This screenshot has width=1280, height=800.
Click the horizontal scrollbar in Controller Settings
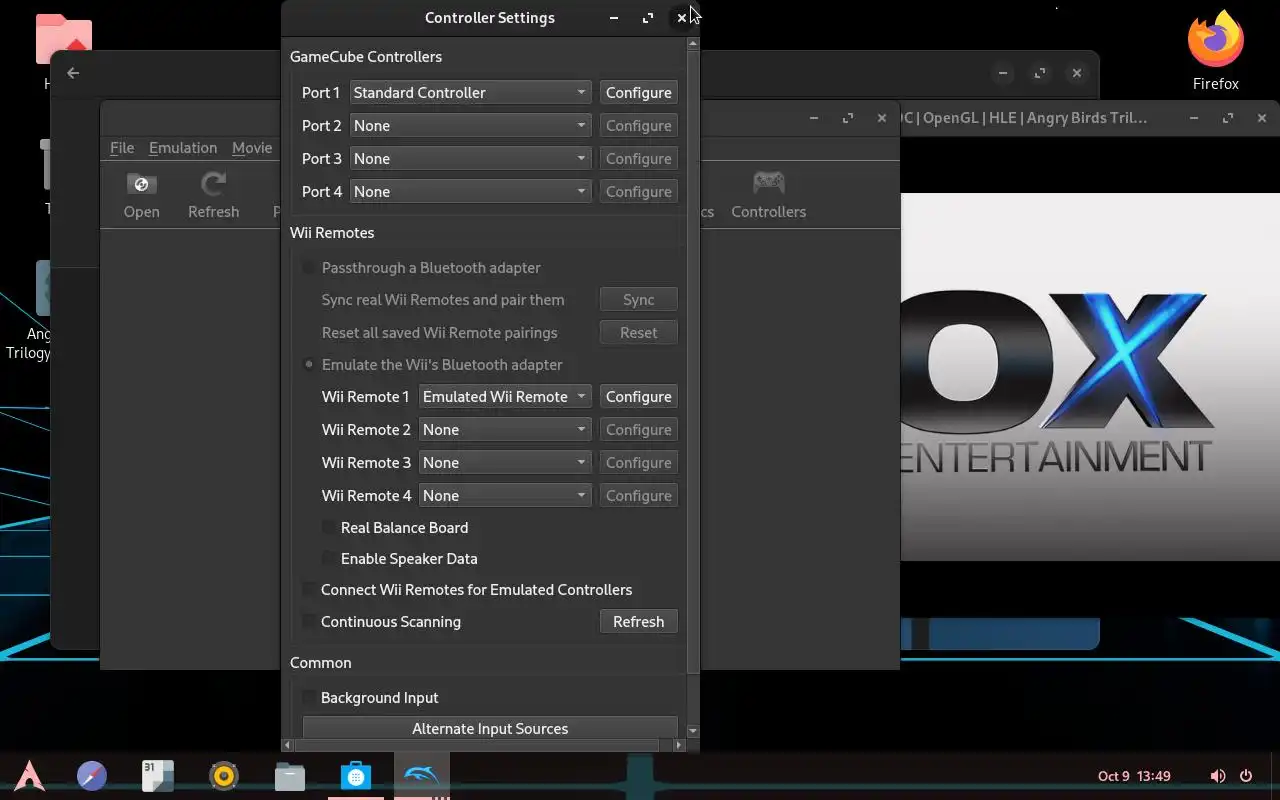tap(476, 745)
